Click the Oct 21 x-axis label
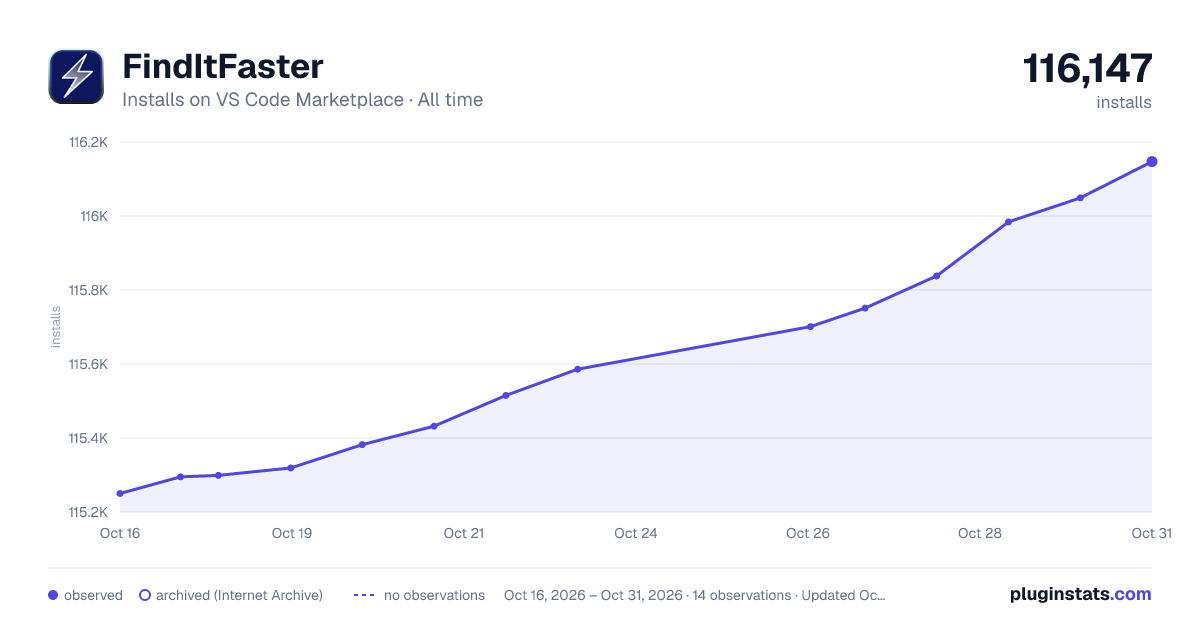Screen dimensions: 1200x630 [x=464, y=533]
